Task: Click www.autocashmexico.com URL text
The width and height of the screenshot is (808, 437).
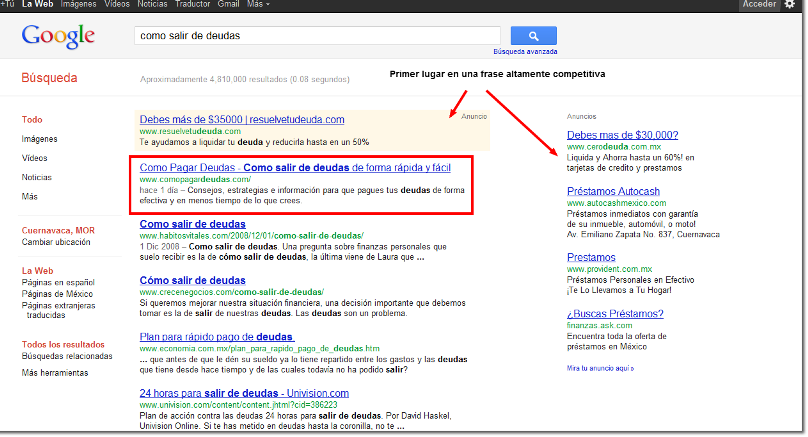Action: pos(616,203)
